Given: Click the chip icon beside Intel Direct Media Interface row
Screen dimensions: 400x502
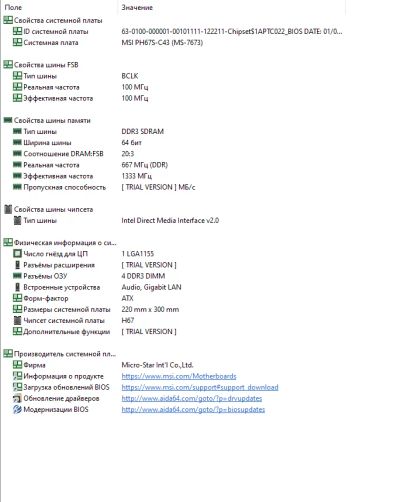Looking at the screenshot, I should [x=17, y=220].
